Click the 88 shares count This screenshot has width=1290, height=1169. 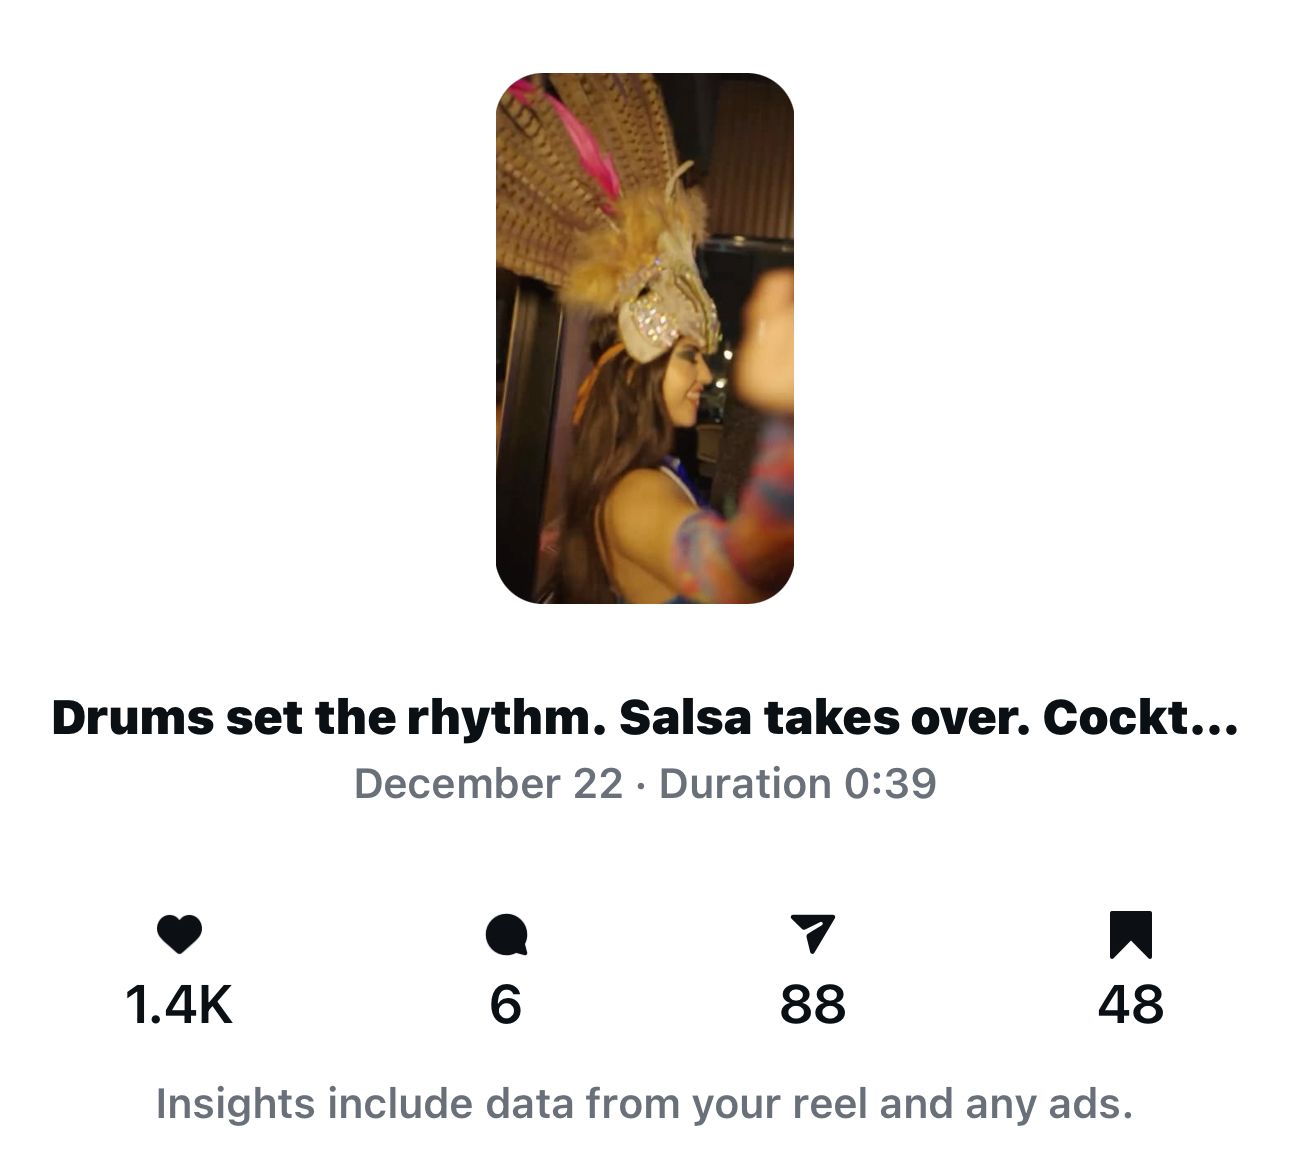tap(812, 1005)
